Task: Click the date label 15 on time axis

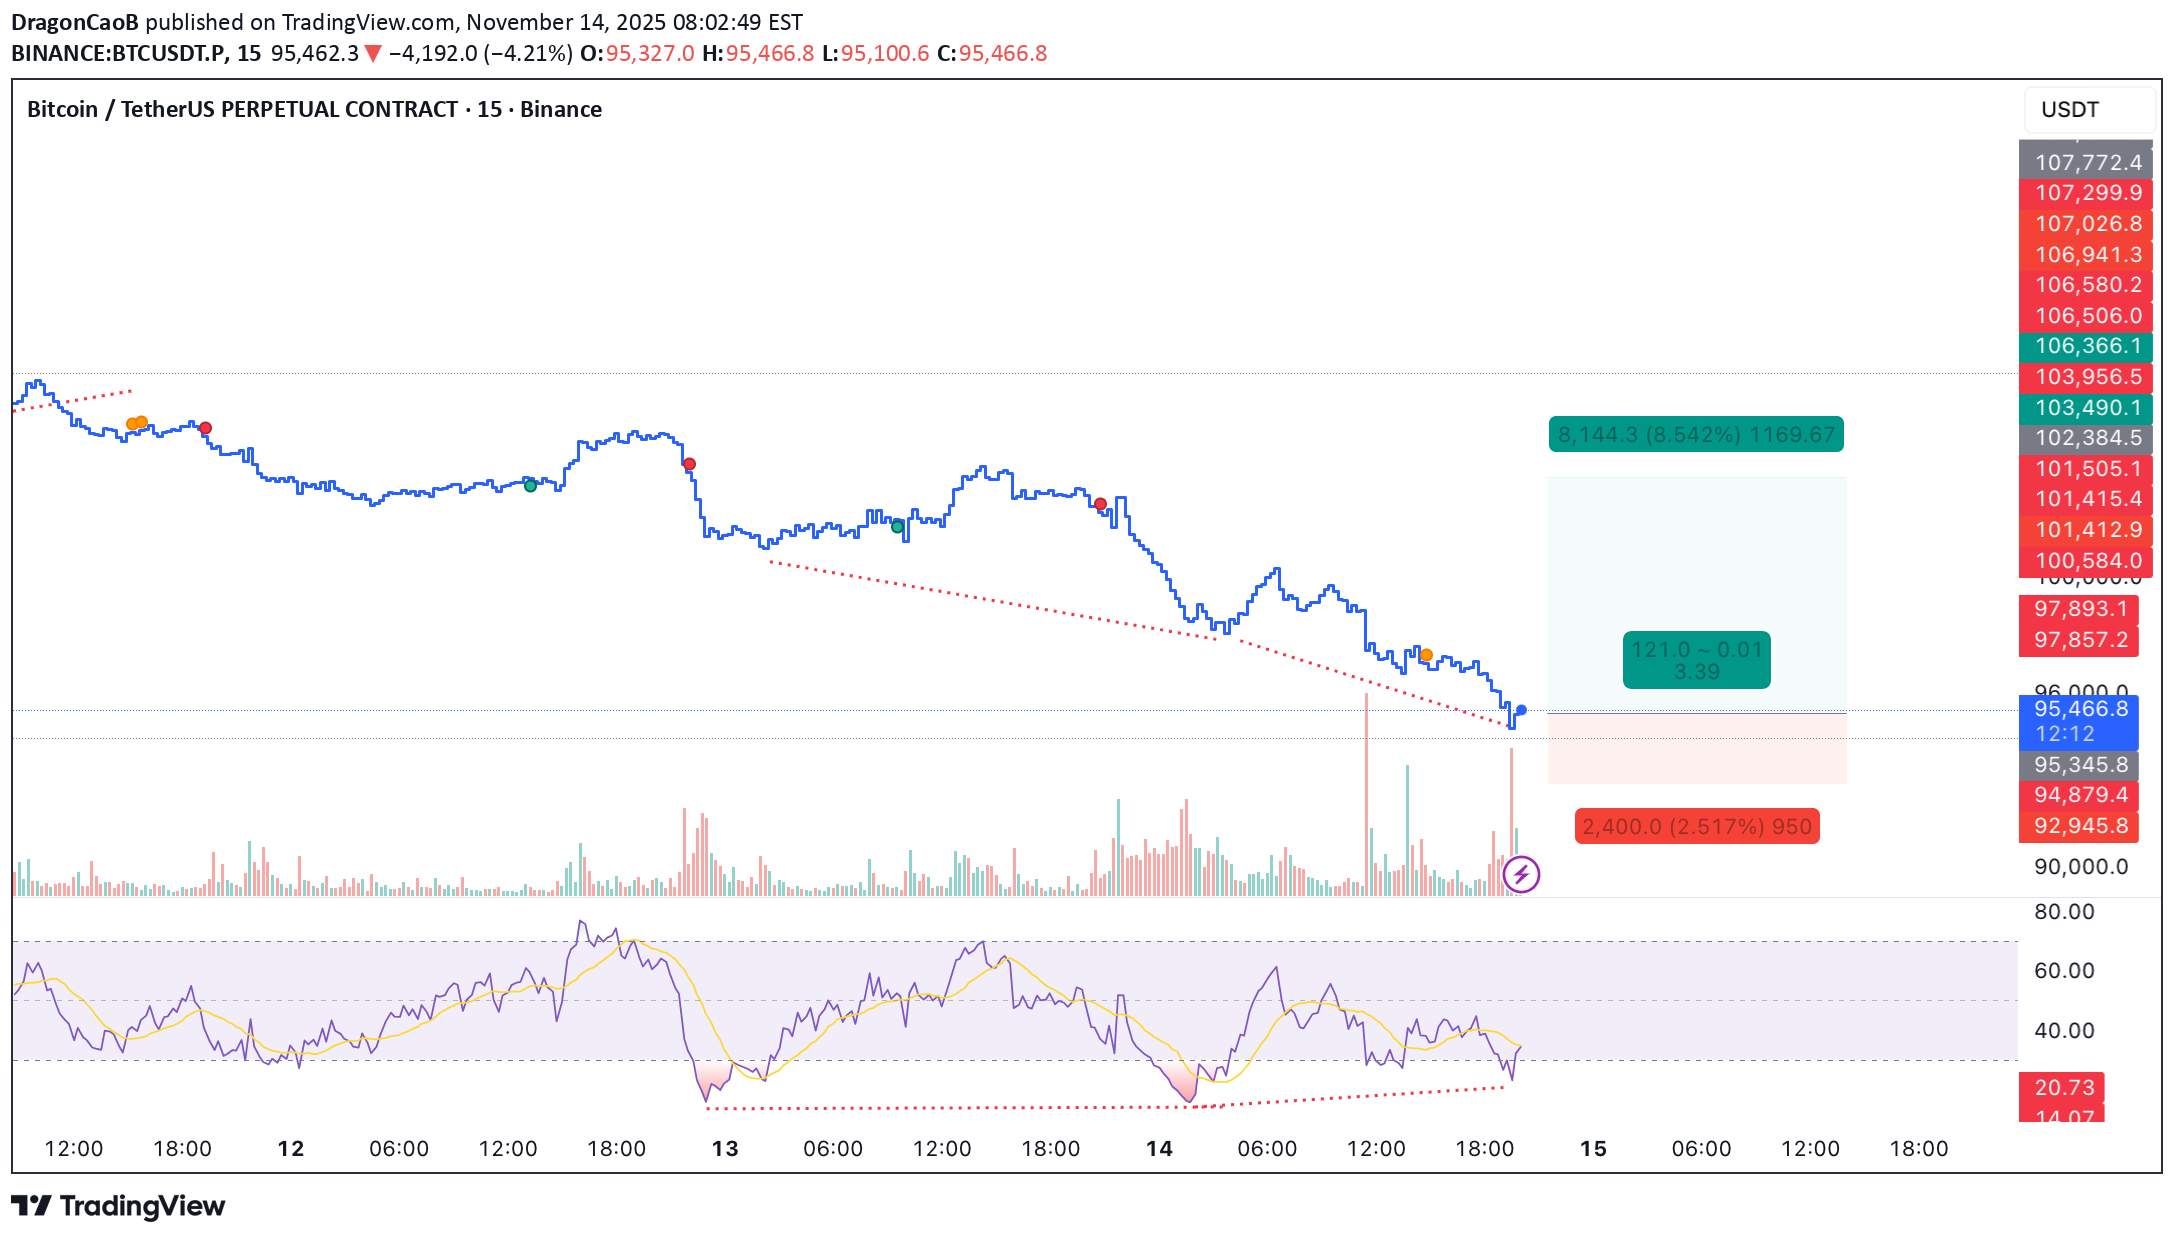Action: pyautogui.click(x=1593, y=1149)
